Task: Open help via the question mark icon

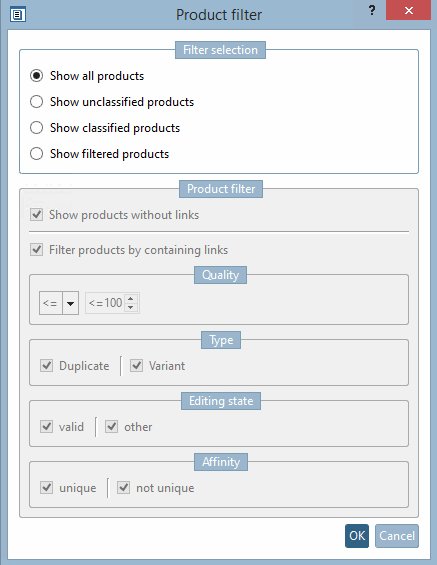Action: tap(372, 10)
